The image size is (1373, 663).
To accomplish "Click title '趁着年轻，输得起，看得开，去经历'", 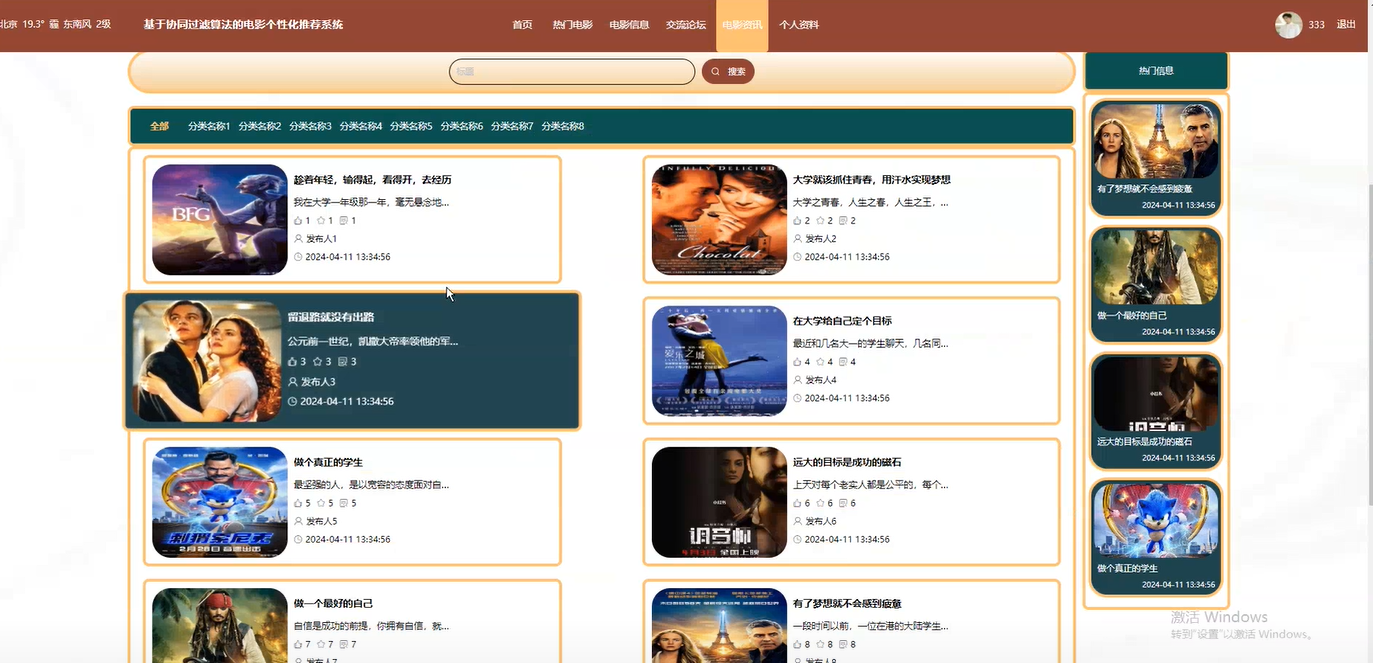I will [x=373, y=180].
